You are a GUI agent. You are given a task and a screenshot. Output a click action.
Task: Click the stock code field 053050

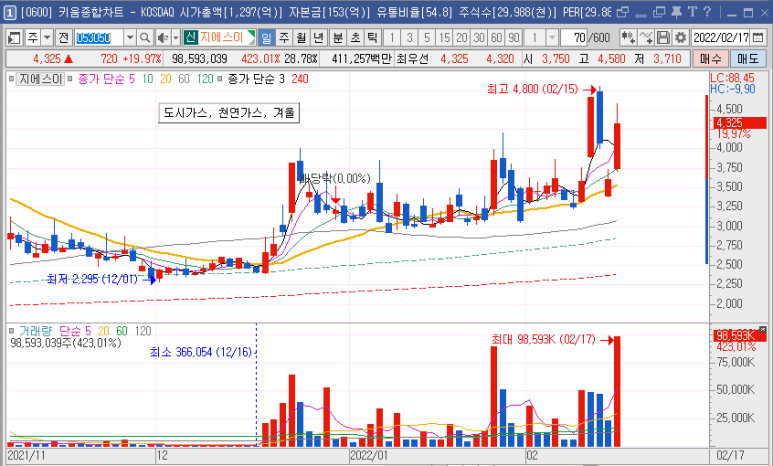coord(99,37)
